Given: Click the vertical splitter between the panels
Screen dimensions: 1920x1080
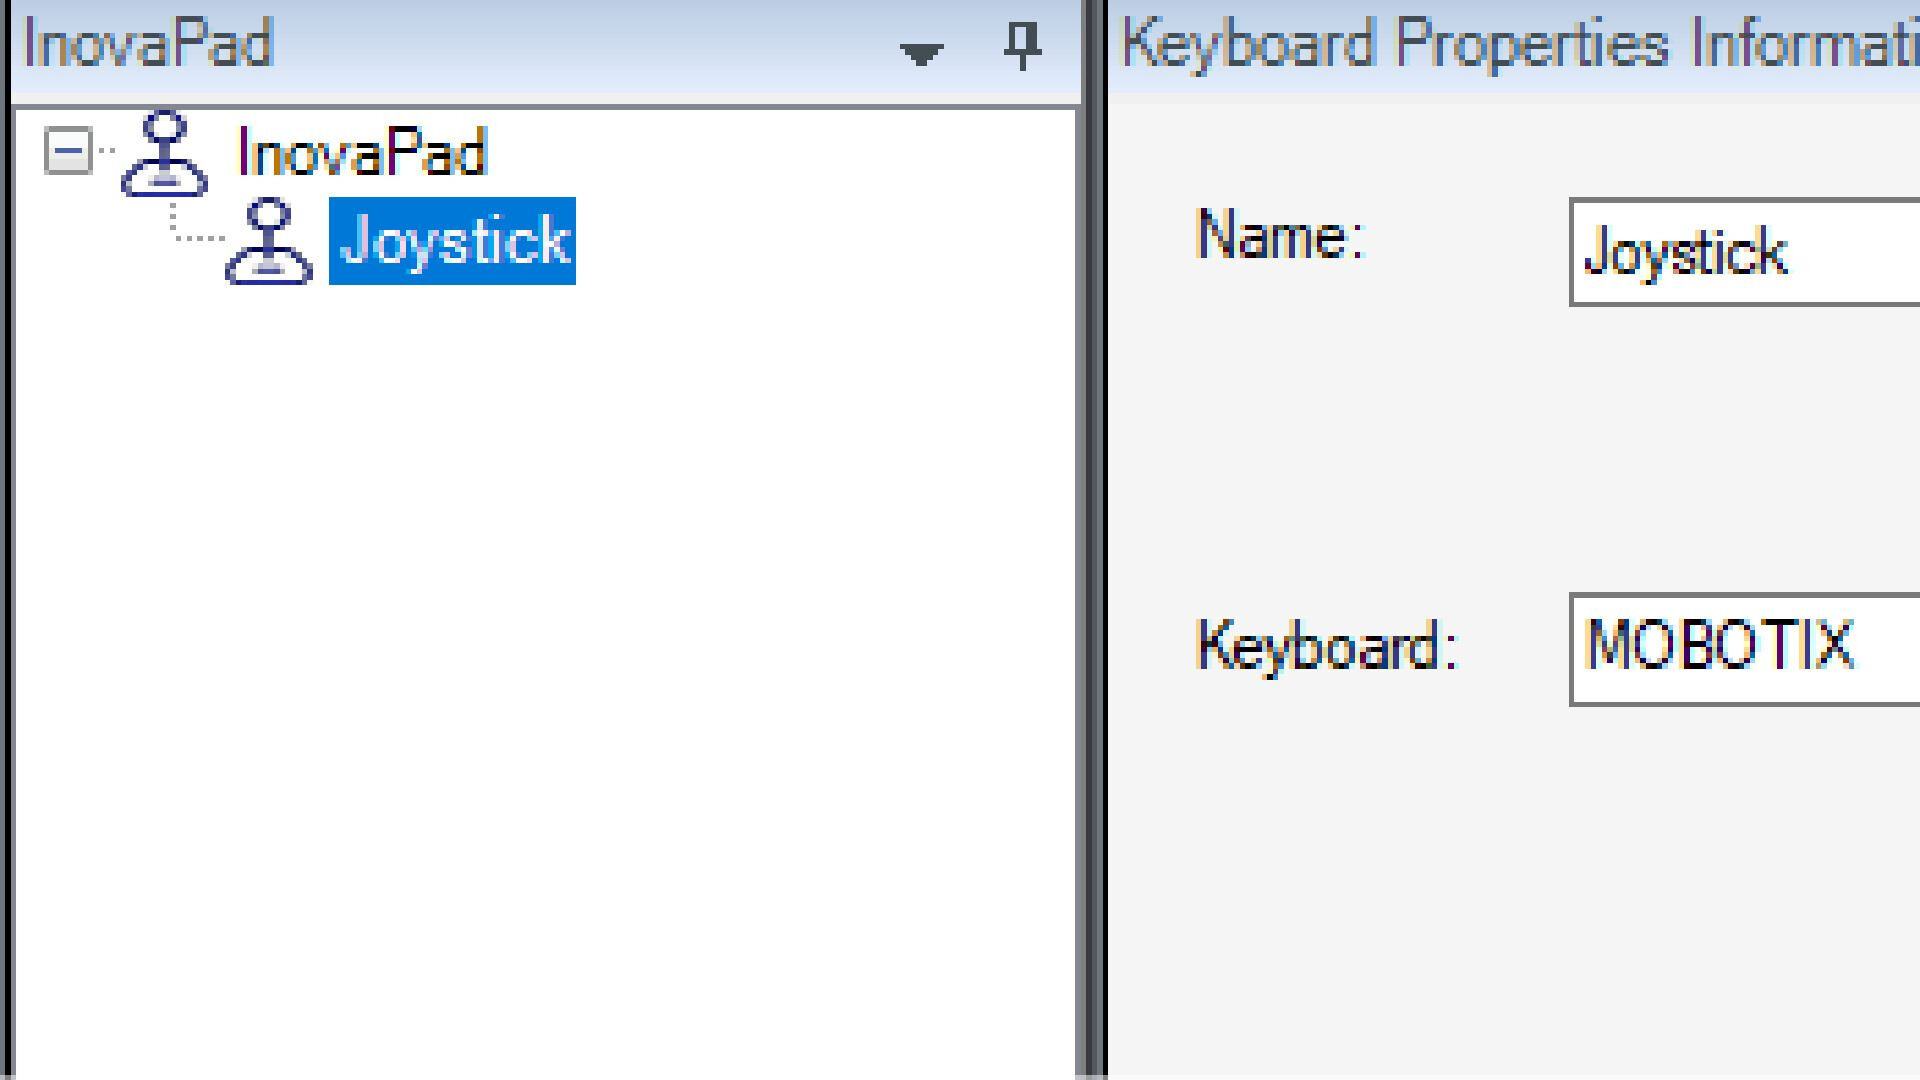Looking at the screenshot, I should pos(1094,540).
